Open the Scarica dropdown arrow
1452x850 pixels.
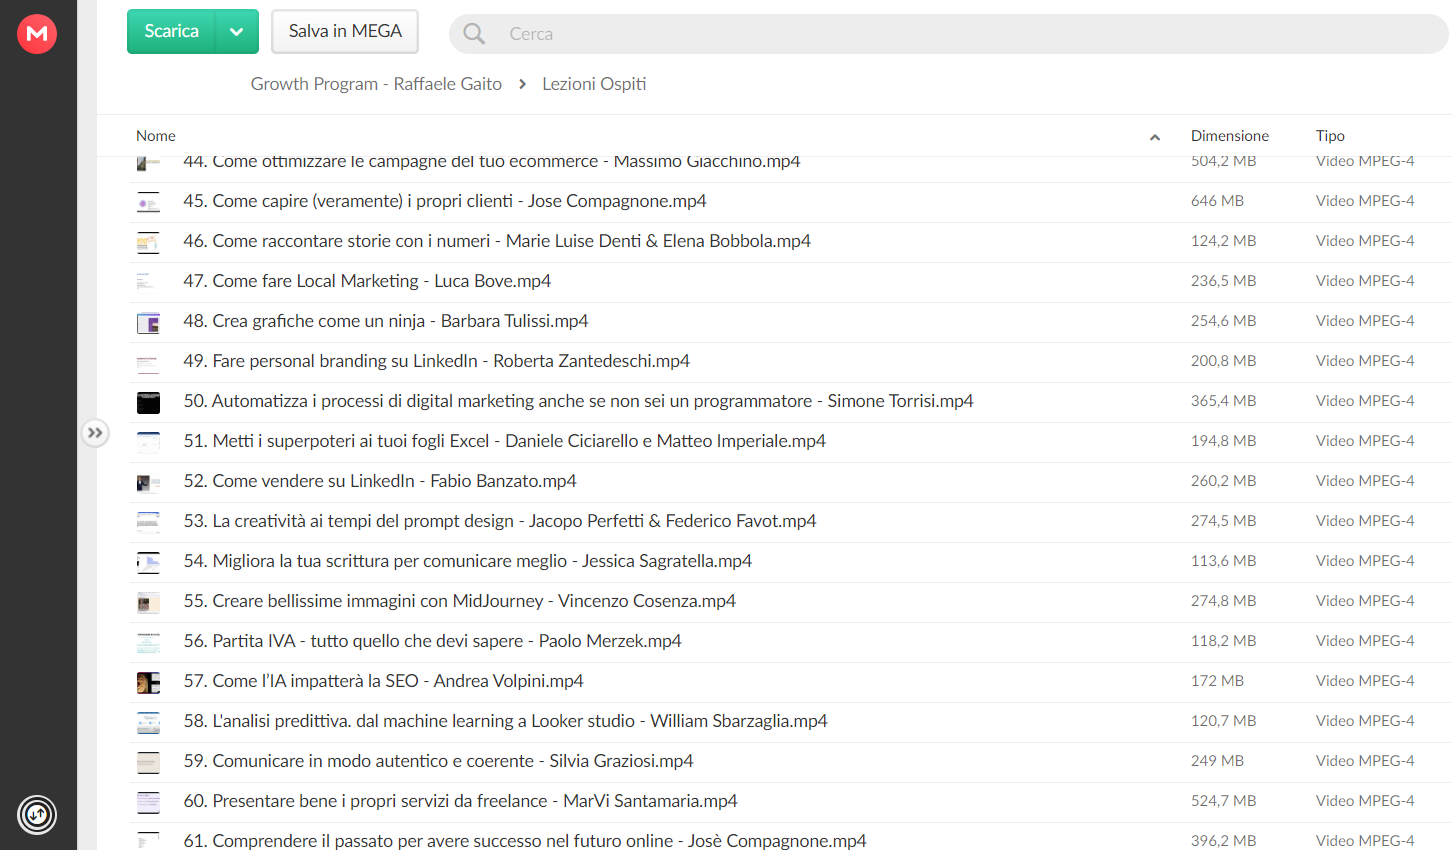(237, 31)
